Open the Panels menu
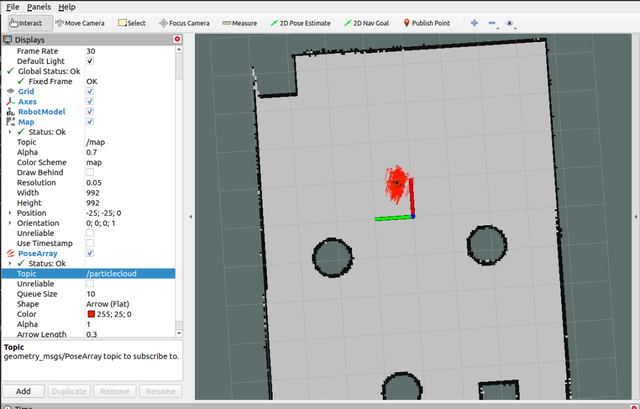This screenshot has width=640, height=409. [39, 6]
